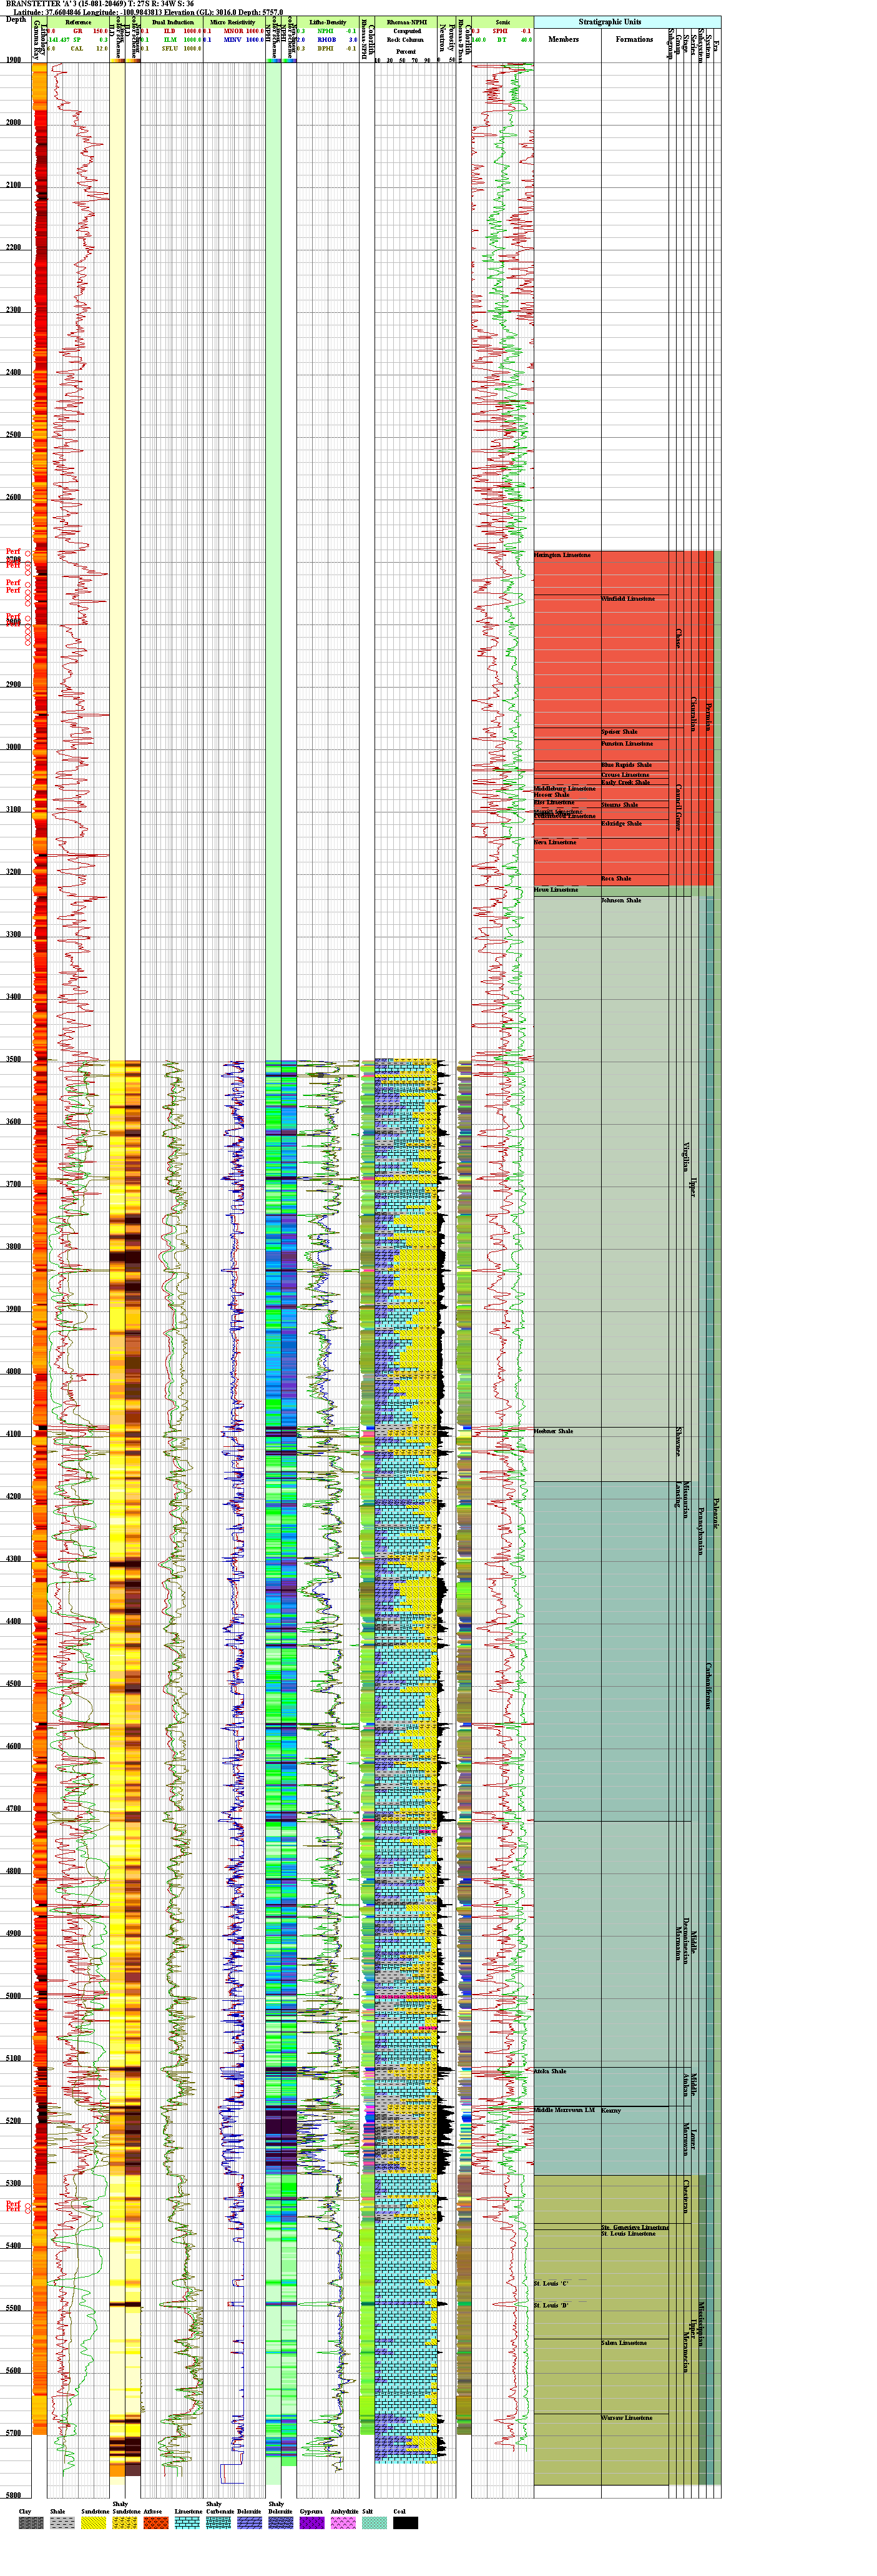Click the Formations column heading
877x2576 pixels.
(x=634, y=40)
